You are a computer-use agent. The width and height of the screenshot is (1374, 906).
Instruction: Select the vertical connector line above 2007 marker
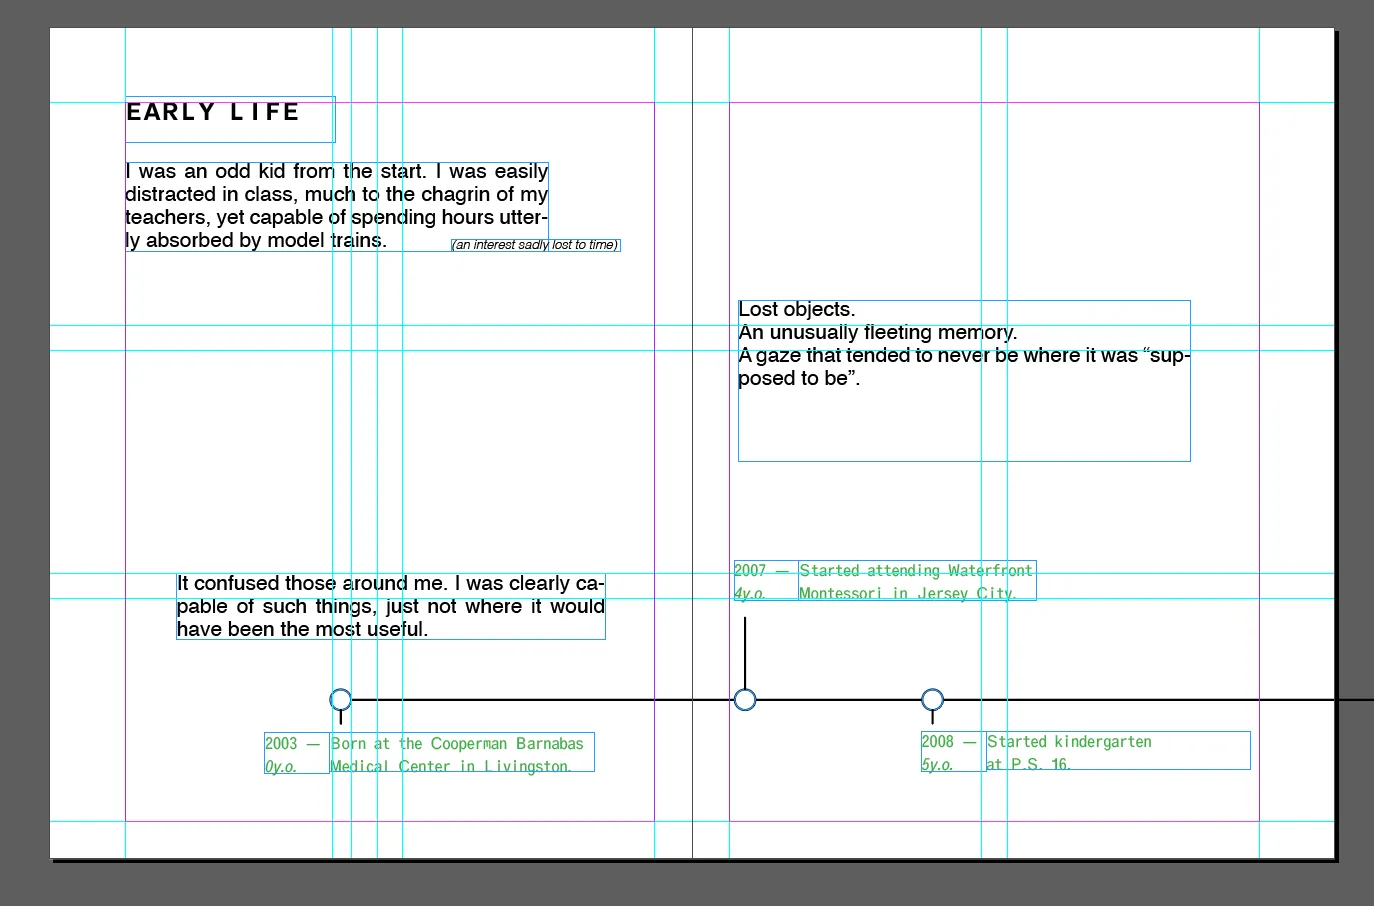click(x=745, y=653)
